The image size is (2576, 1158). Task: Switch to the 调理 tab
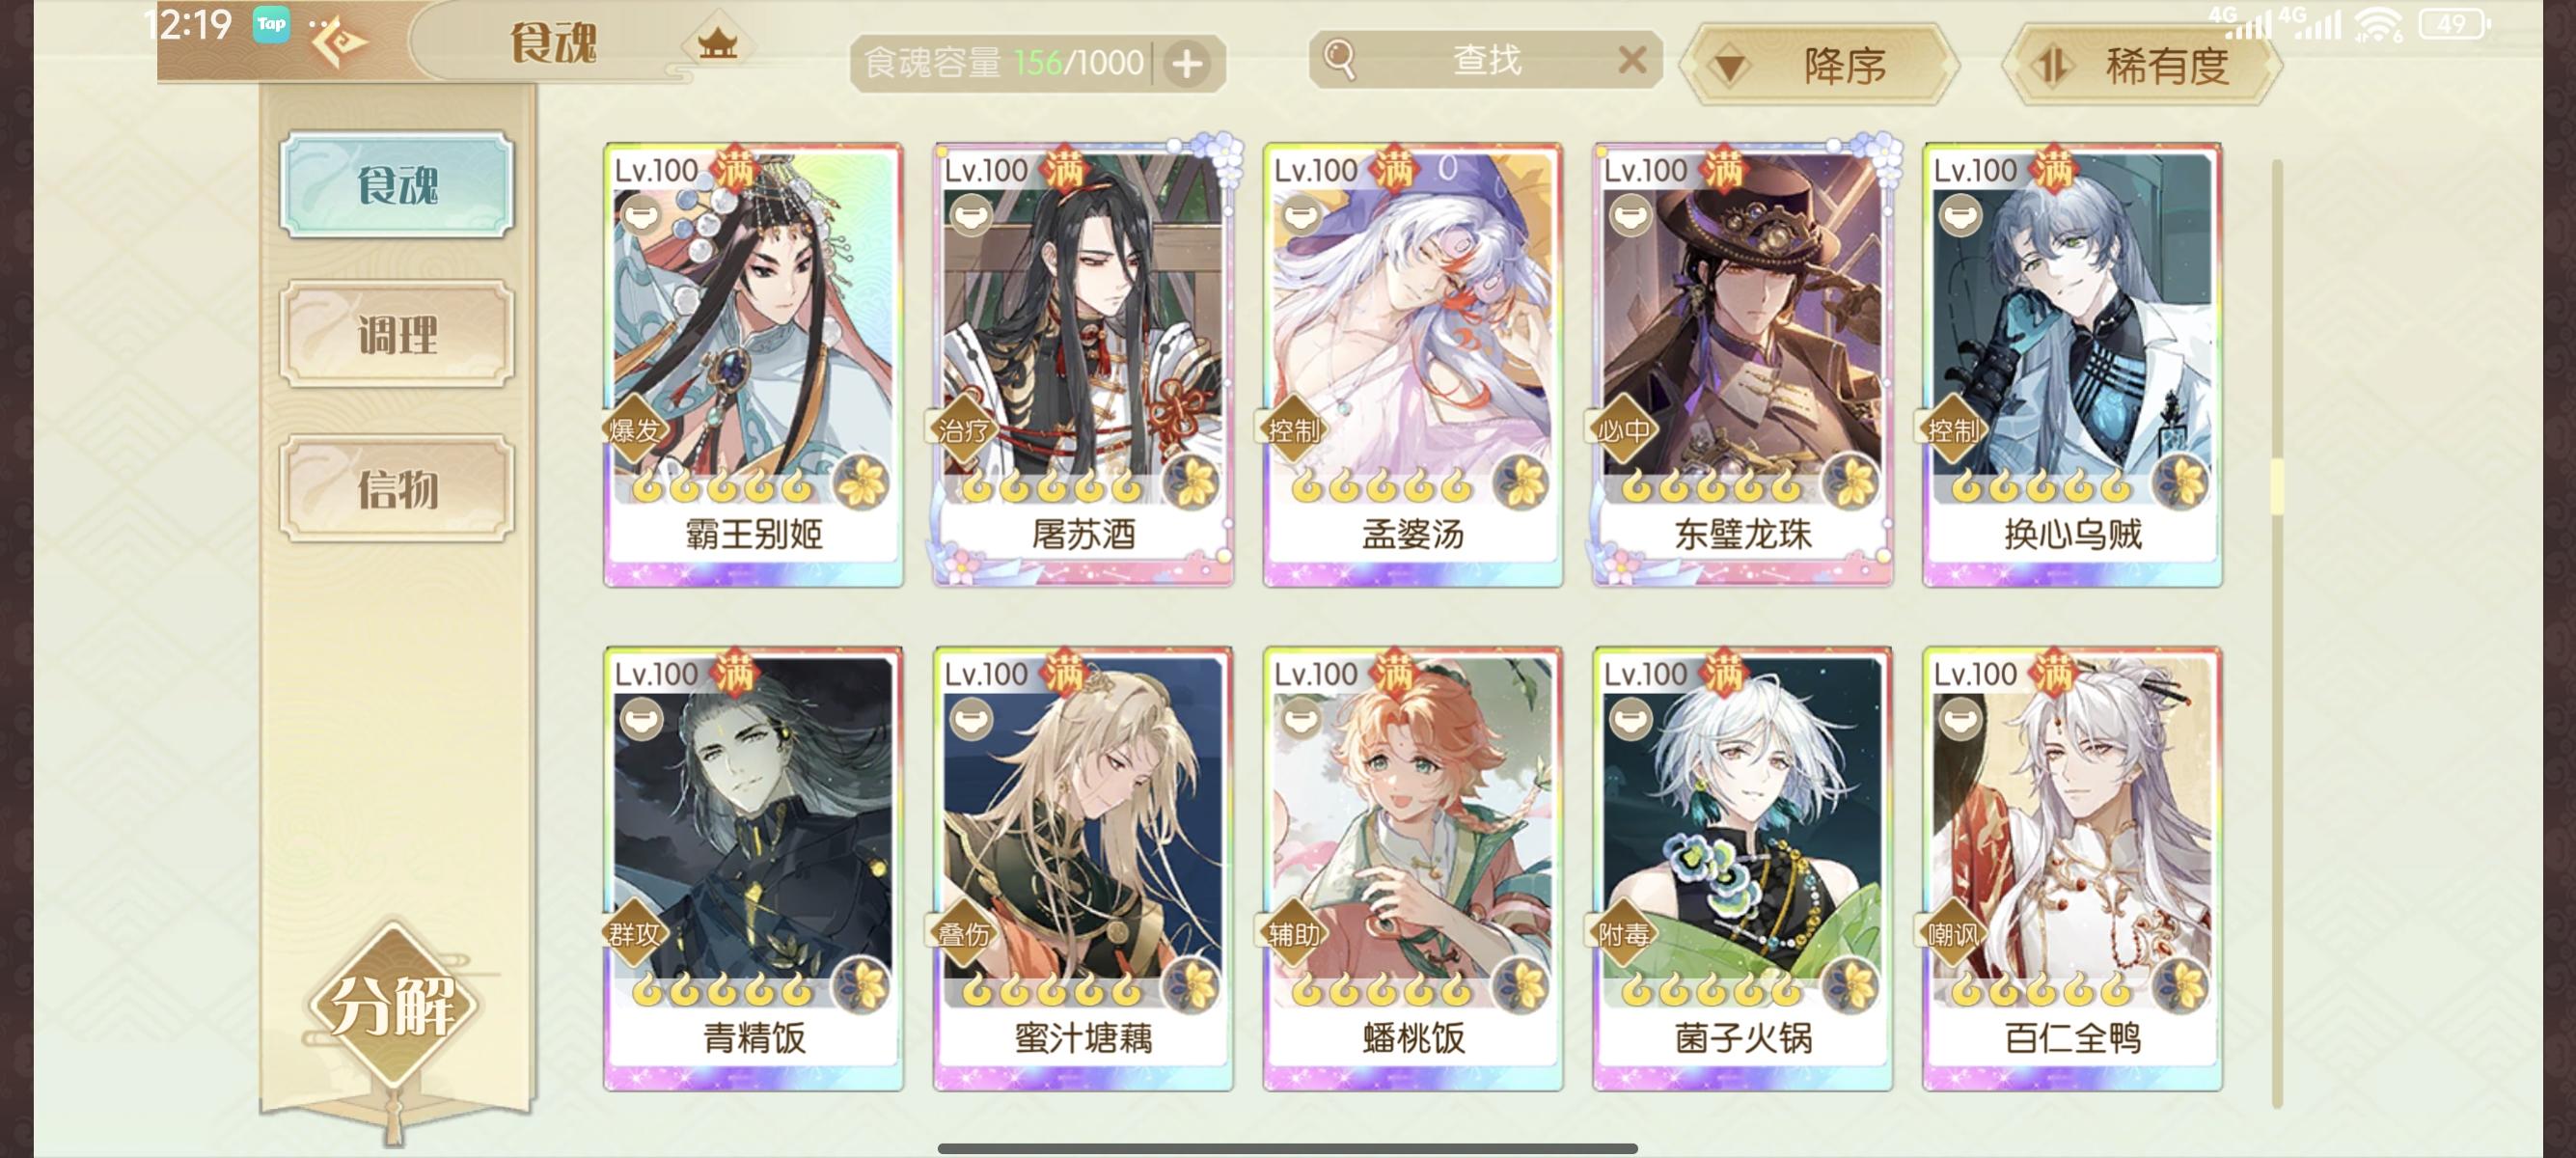[x=397, y=334]
